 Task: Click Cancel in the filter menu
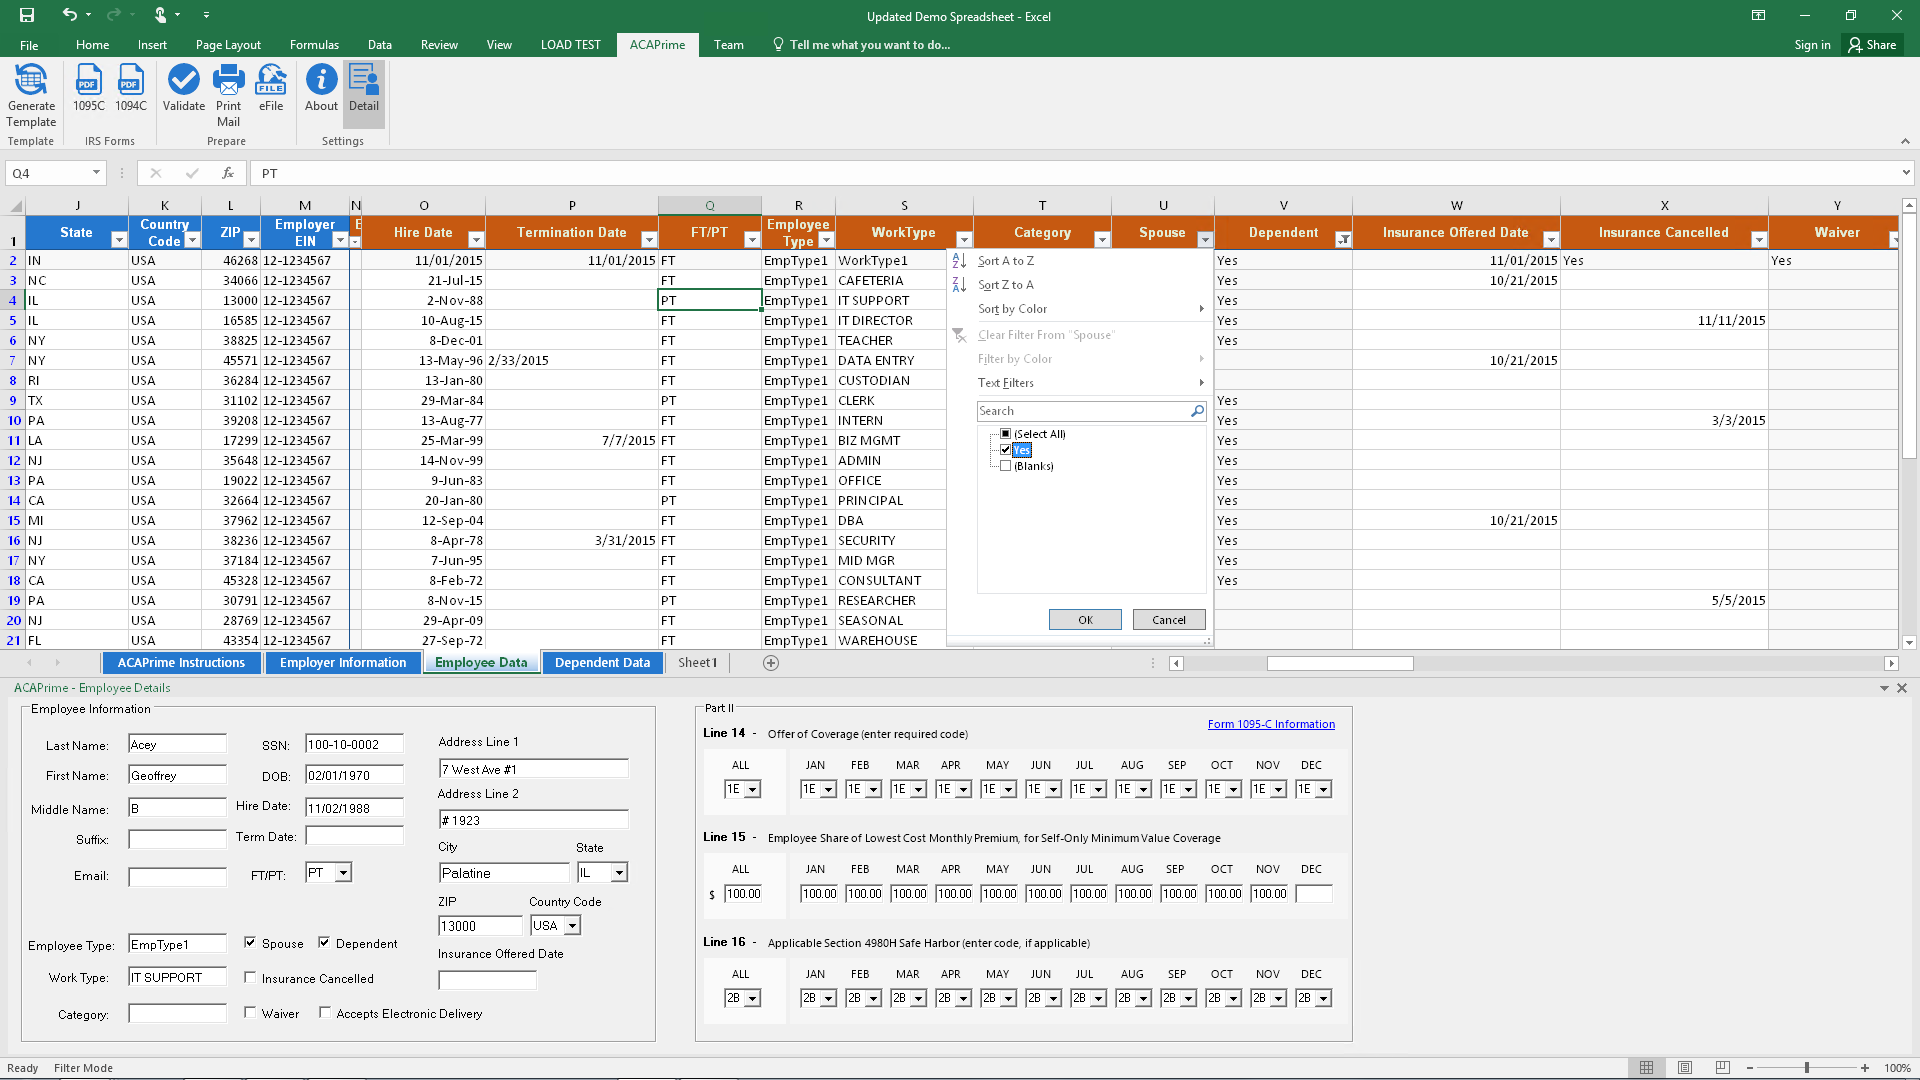tap(1169, 620)
